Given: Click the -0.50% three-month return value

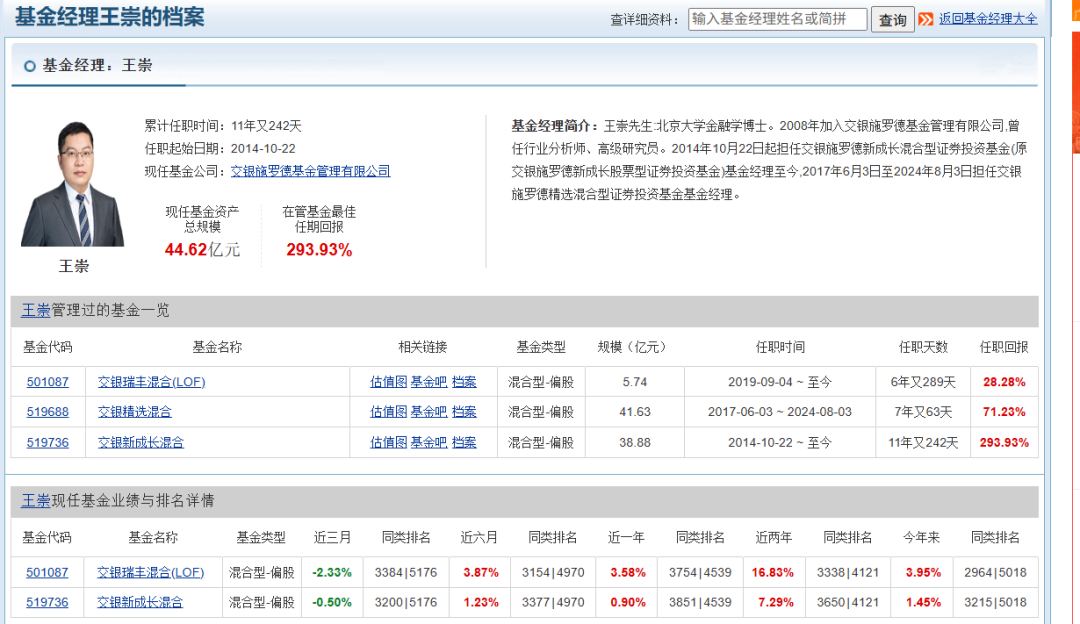Looking at the screenshot, I should (x=332, y=602).
